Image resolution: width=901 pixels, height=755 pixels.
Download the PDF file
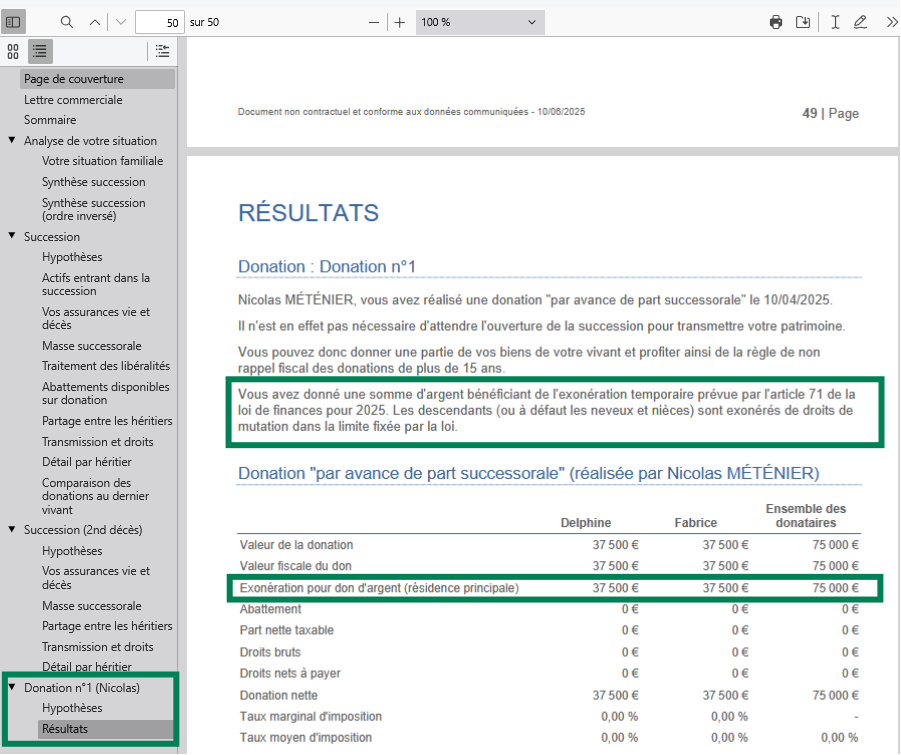tap(803, 22)
